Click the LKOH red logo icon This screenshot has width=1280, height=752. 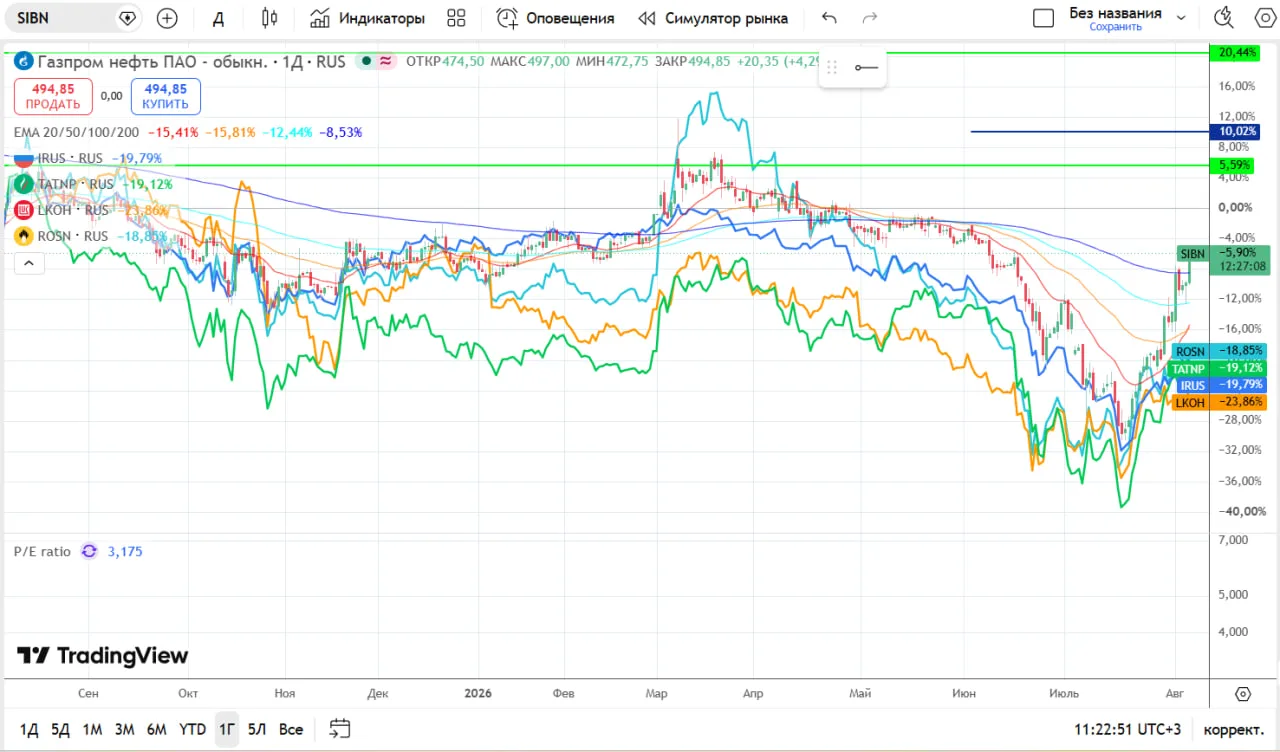(22, 210)
